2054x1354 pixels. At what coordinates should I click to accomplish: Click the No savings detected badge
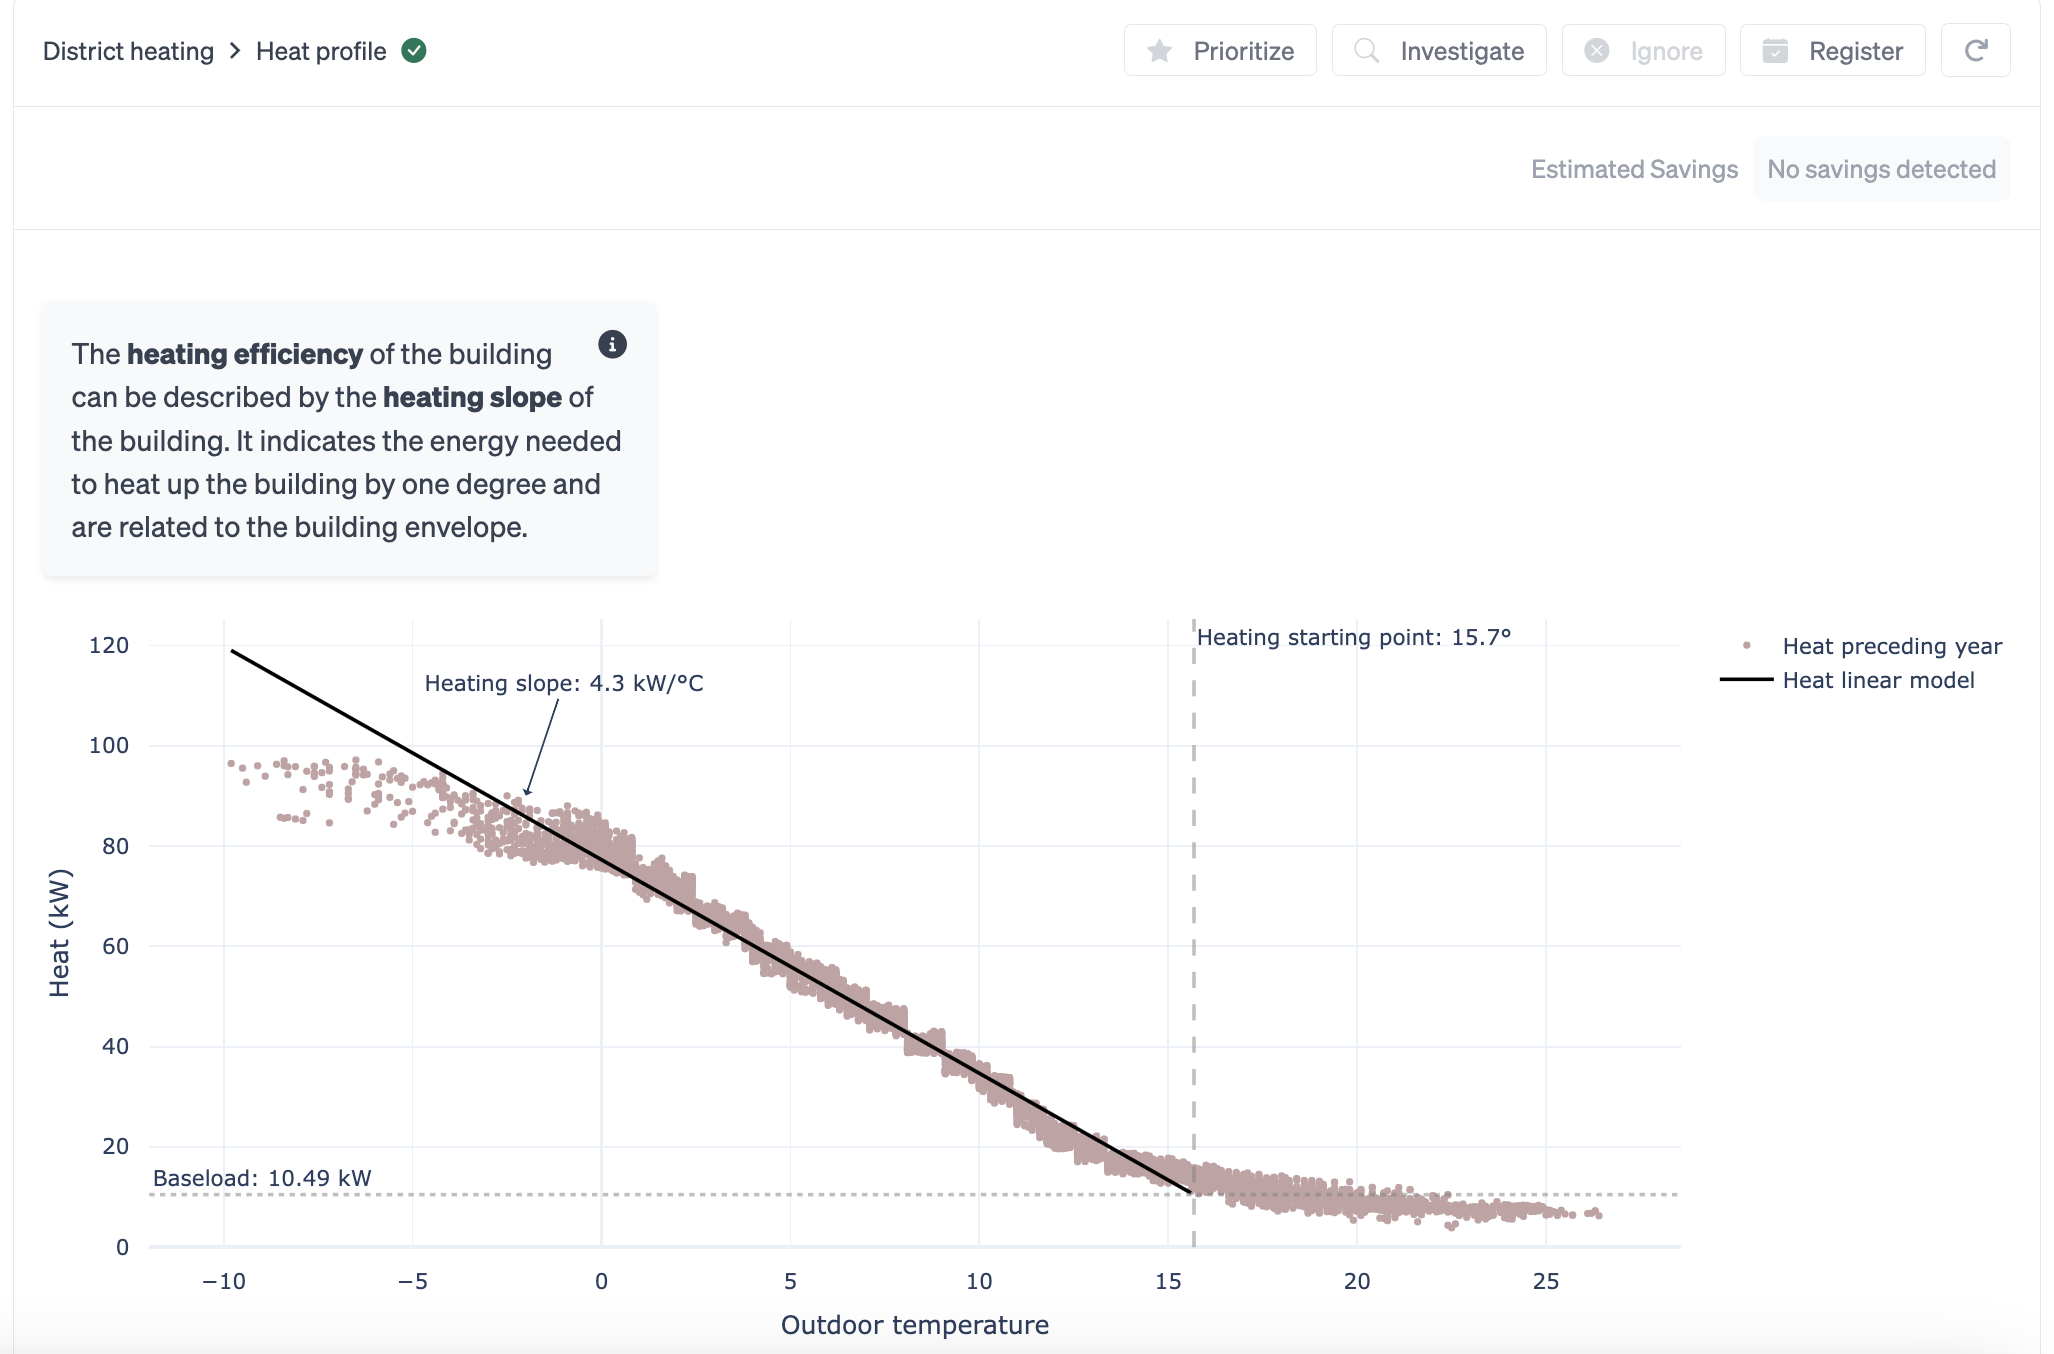1881,169
